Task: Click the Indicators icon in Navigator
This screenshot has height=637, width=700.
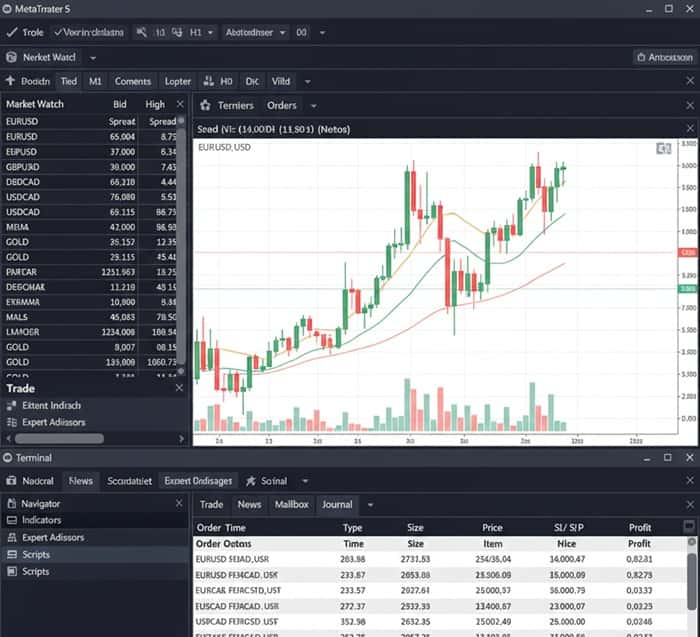Action: [11, 520]
